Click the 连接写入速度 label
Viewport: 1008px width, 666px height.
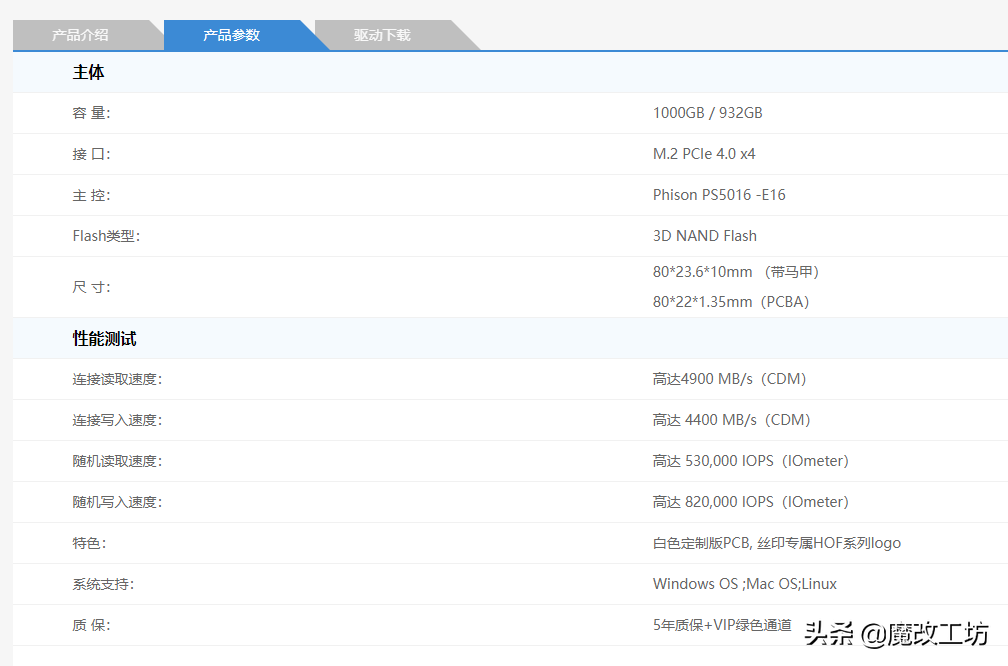point(117,421)
